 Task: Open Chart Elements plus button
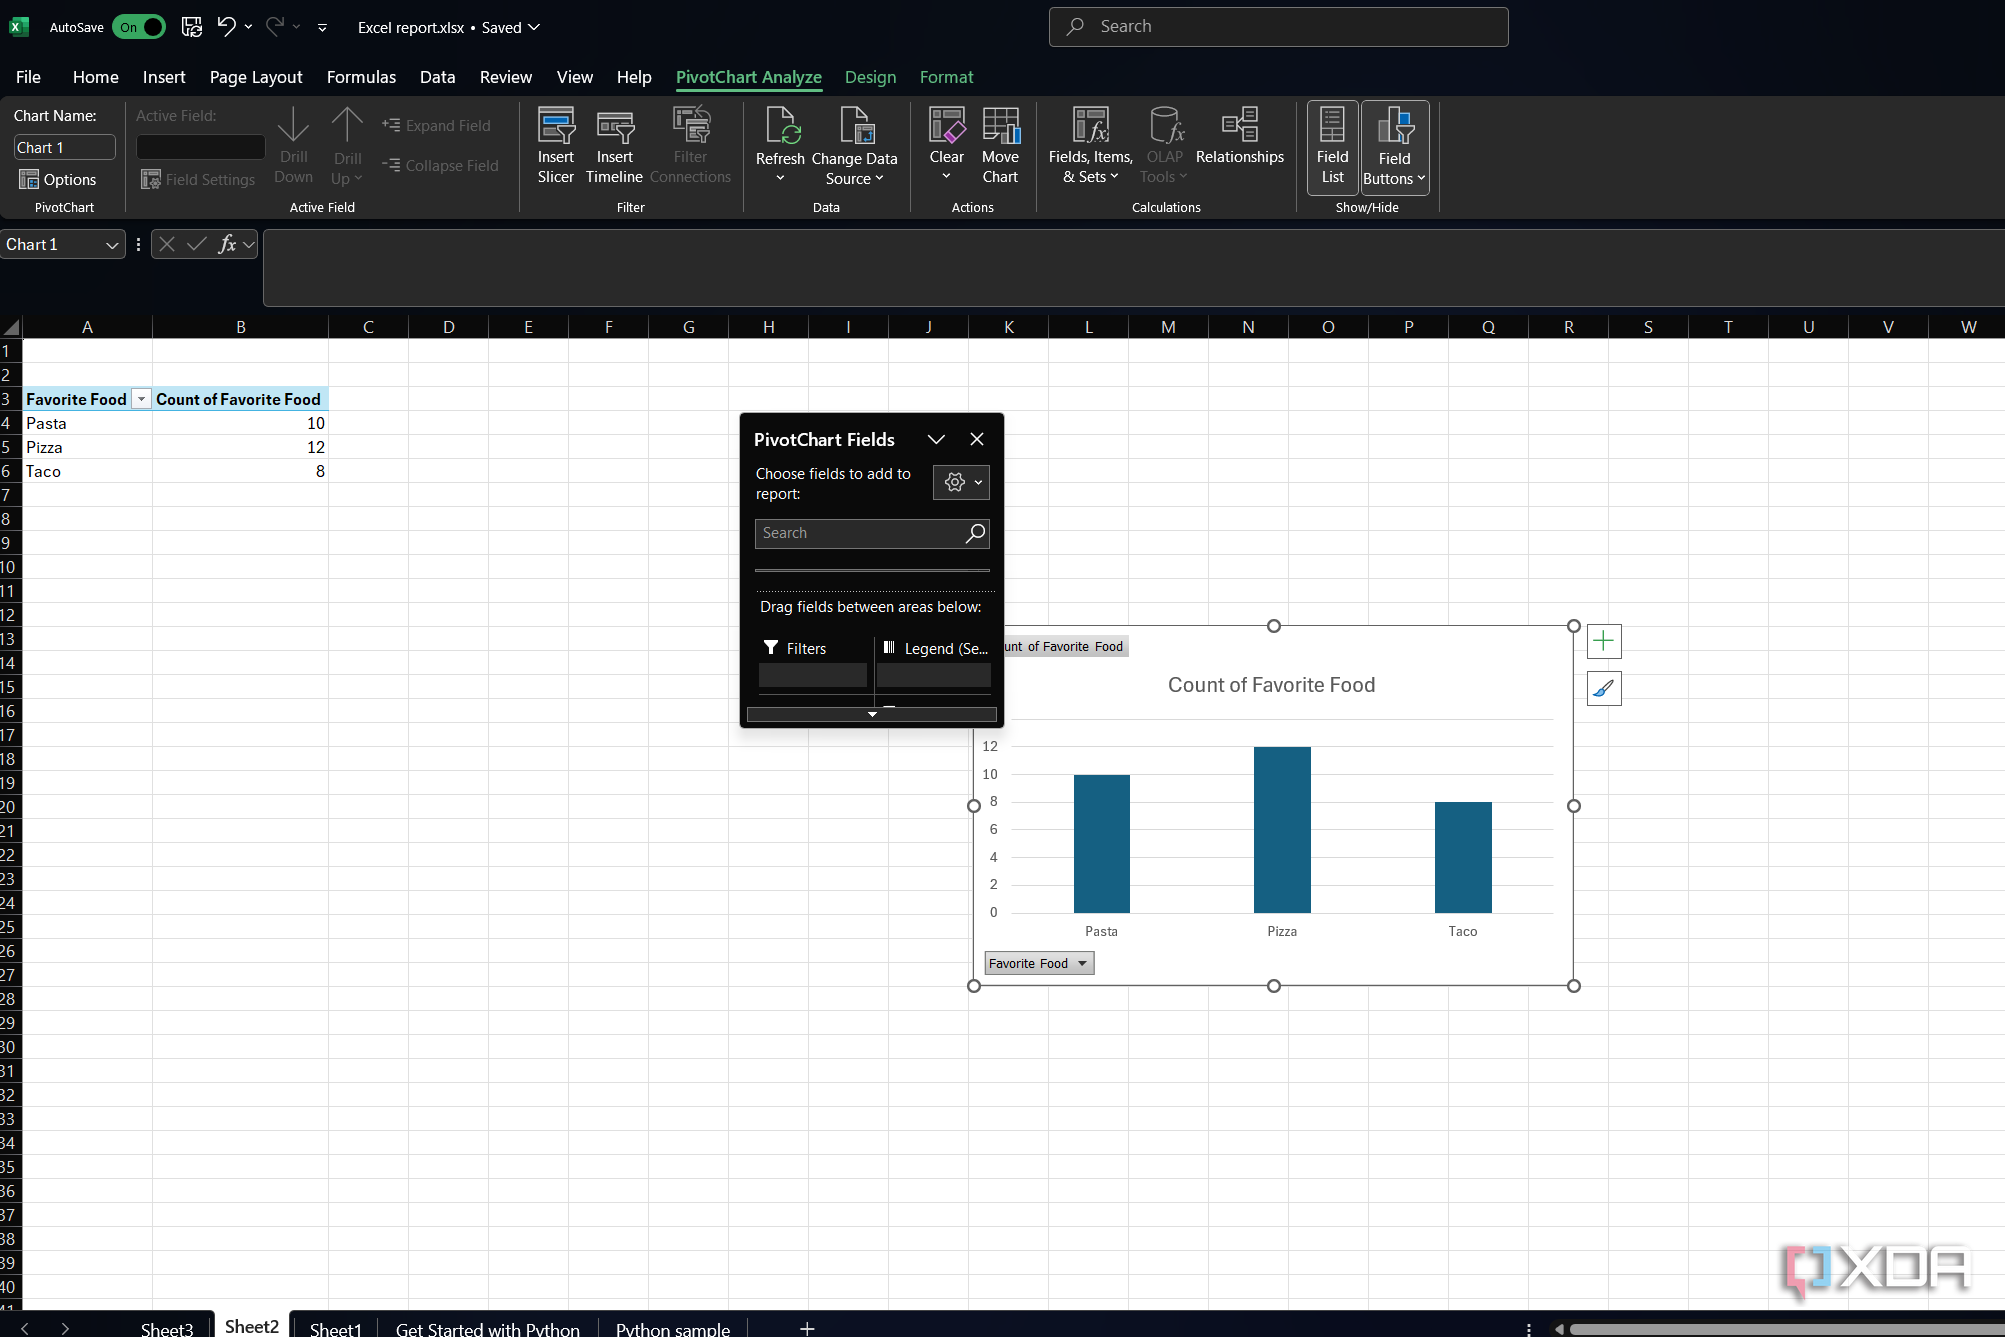coord(1604,641)
